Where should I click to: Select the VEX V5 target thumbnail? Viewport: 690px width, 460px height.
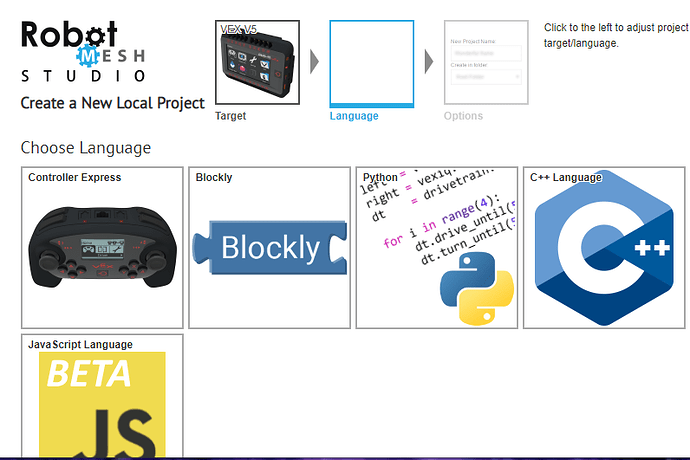[x=257, y=62]
